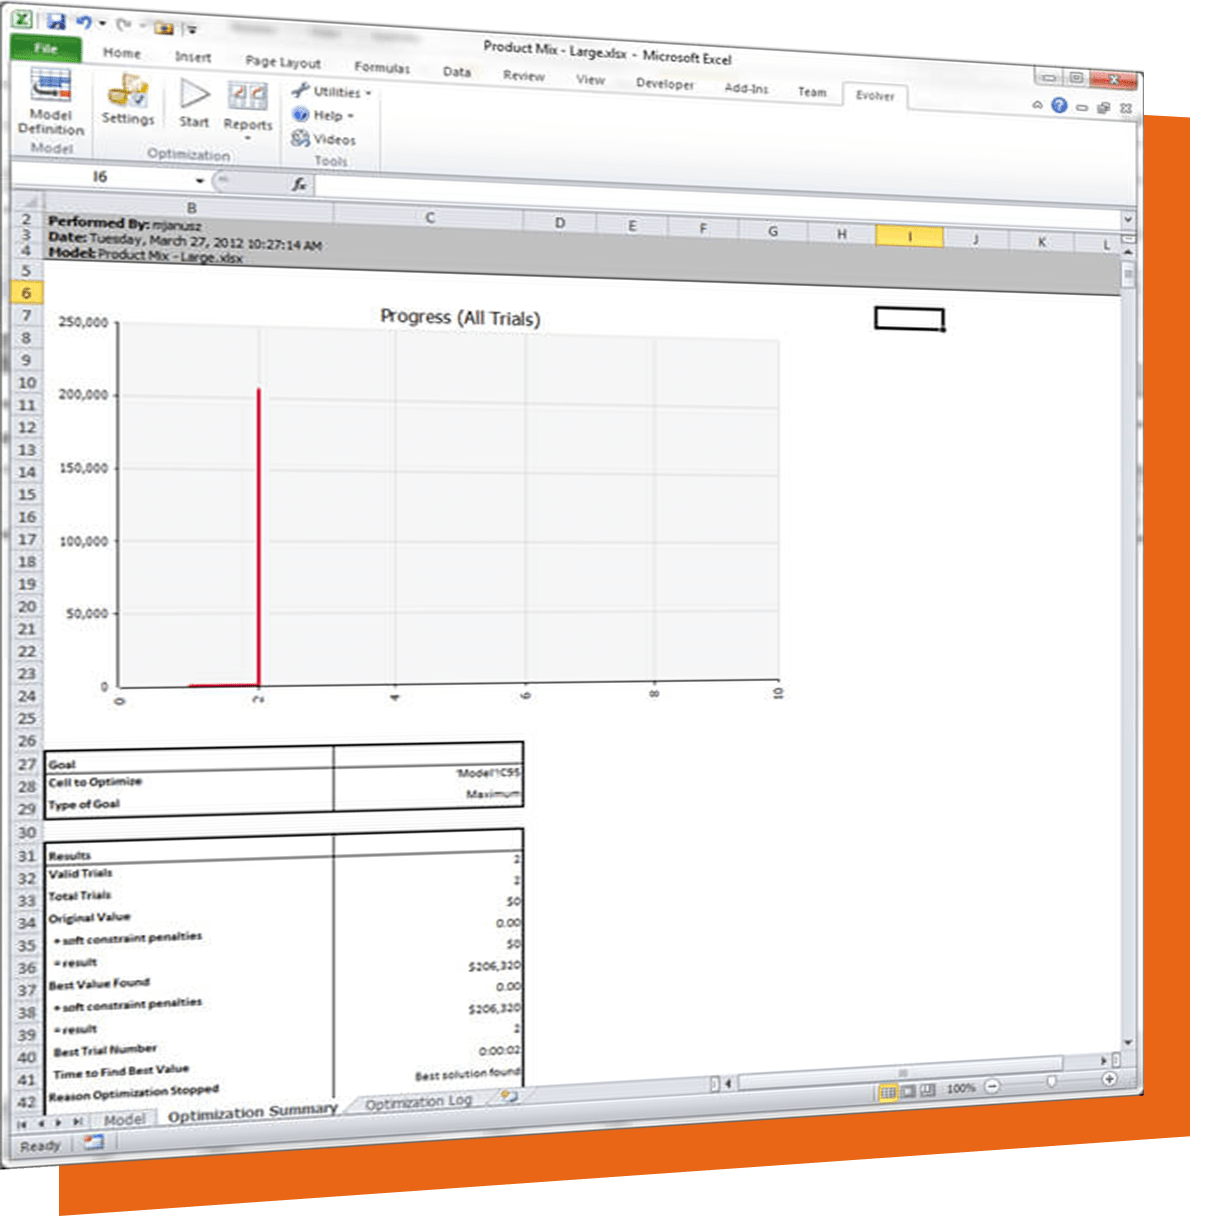Click the 'Best solution found' cell
This screenshot has width=1215, height=1232.
tap(468, 1075)
